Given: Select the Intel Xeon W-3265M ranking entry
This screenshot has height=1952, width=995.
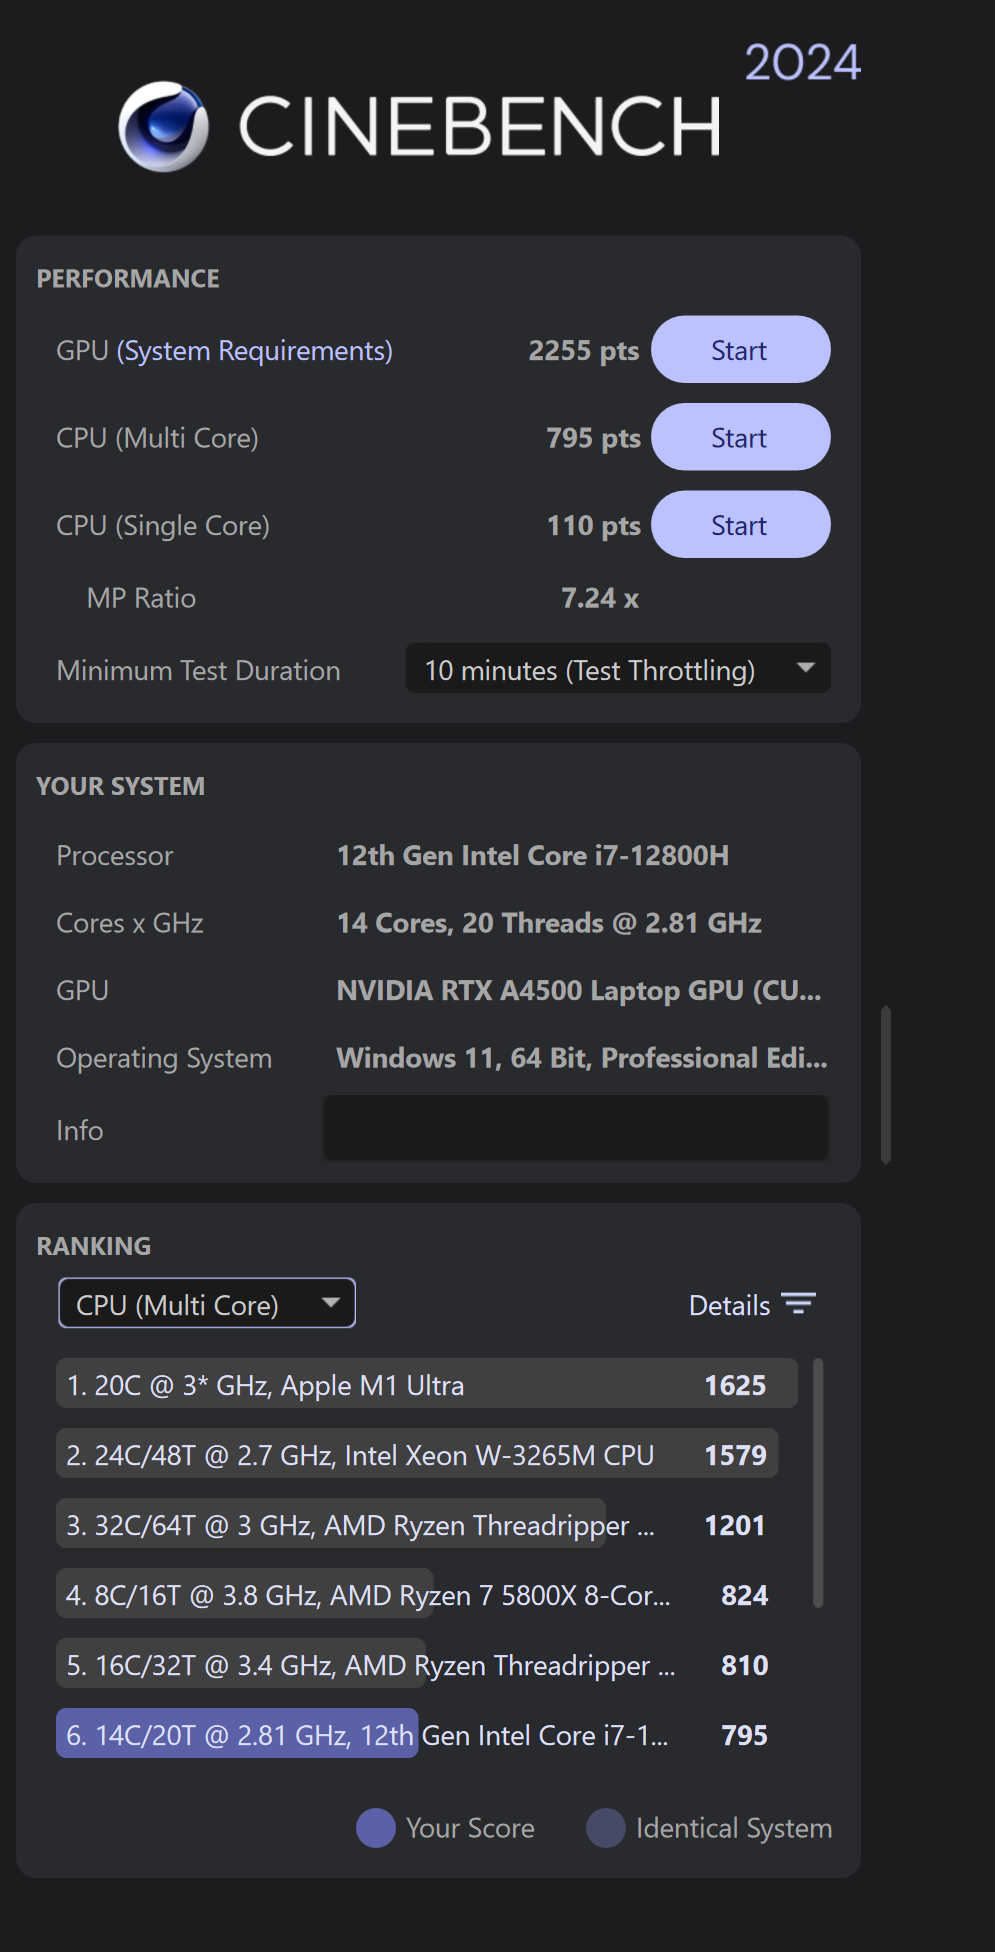Looking at the screenshot, I should pyautogui.click(x=416, y=1455).
